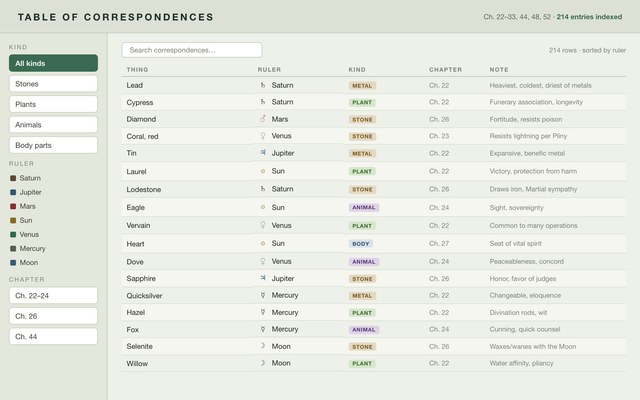Image resolution: width=640 pixels, height=400 pixels.
Task: Click the STONE tag in the Diamond row
Action: (x=362, y=120)
